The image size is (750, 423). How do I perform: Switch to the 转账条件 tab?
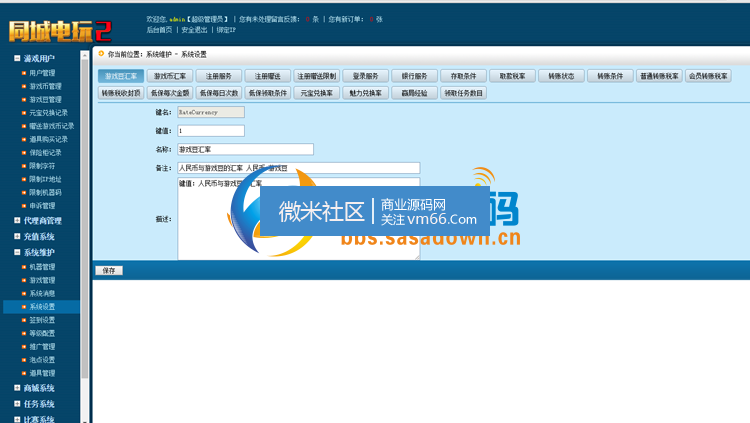pyautogui.click(x=610, y=76)
